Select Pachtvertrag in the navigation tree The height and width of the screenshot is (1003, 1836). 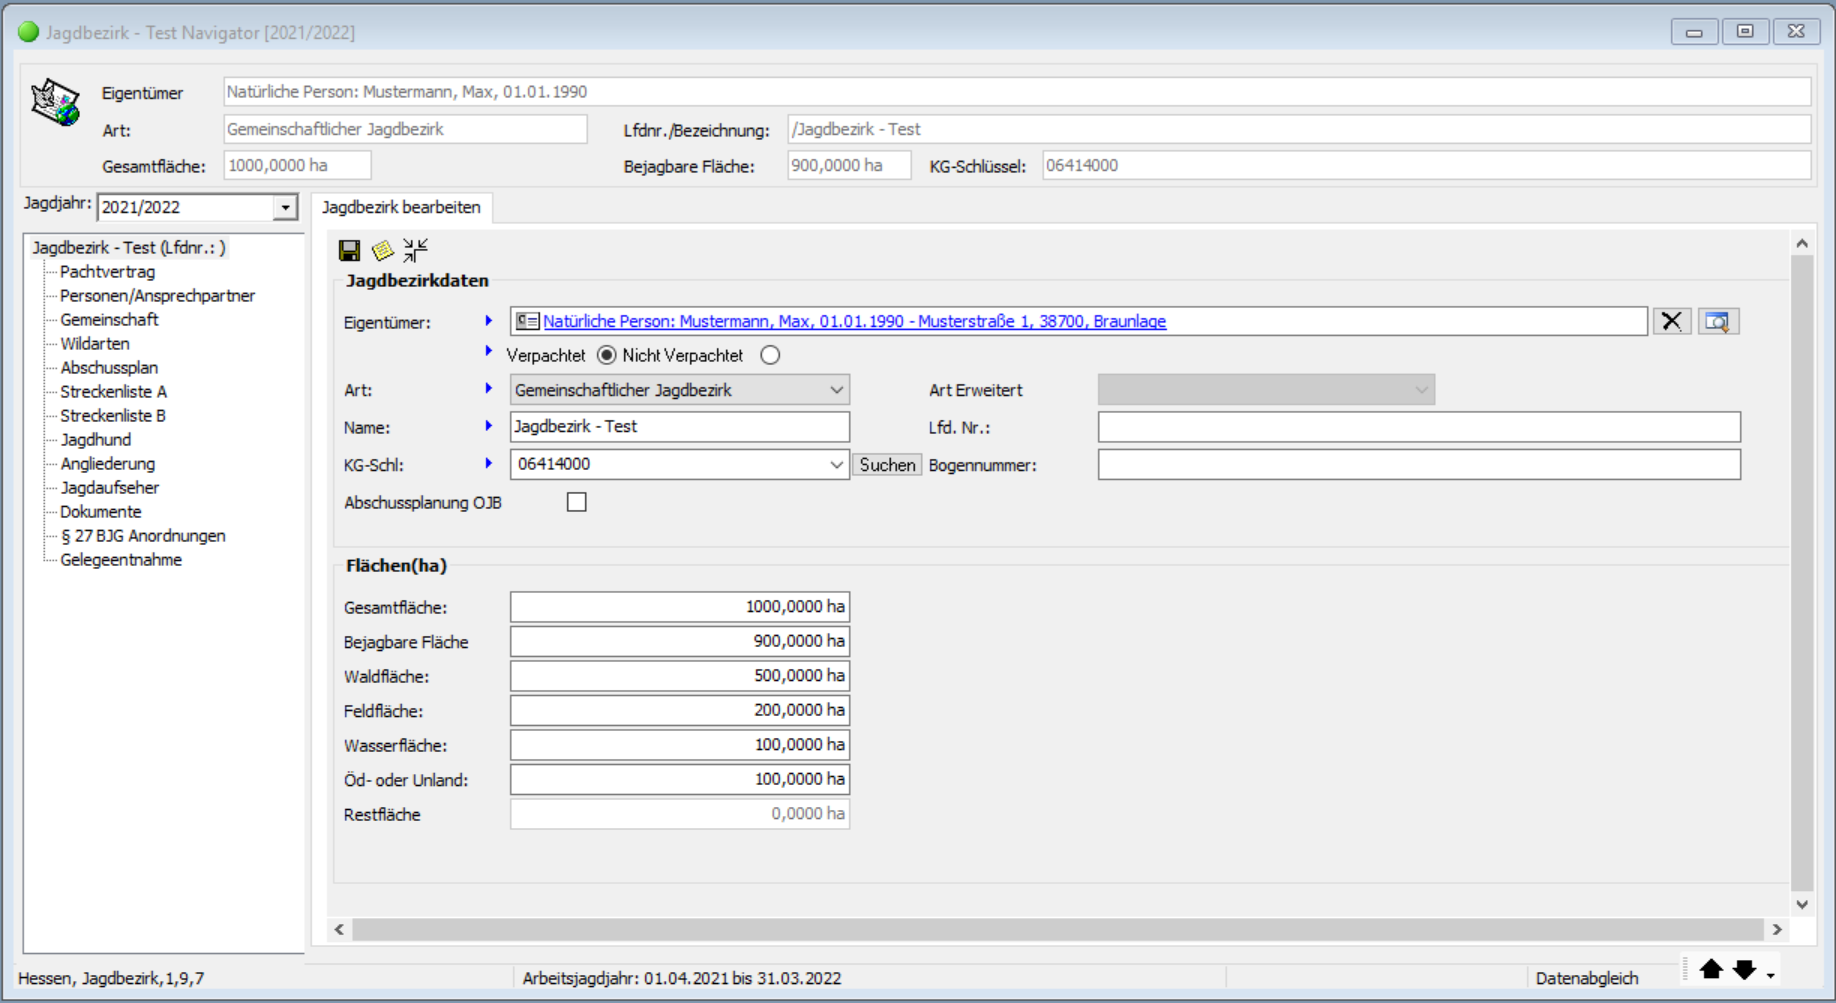(107, 272)
